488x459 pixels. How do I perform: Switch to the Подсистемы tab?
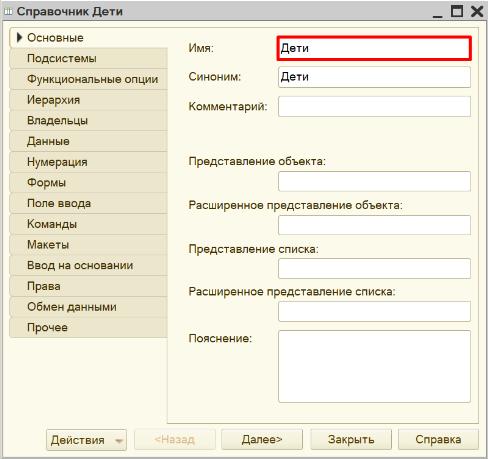coord(89,58)
